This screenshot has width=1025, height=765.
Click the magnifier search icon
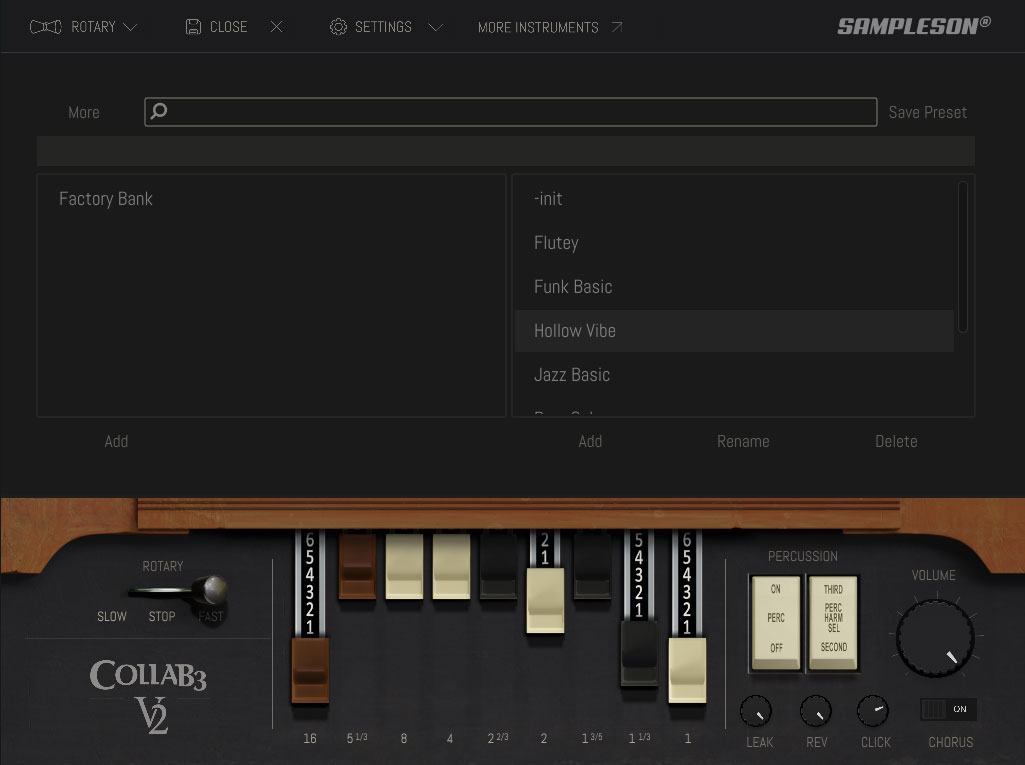pyautogui.click(x=159, y=111)
